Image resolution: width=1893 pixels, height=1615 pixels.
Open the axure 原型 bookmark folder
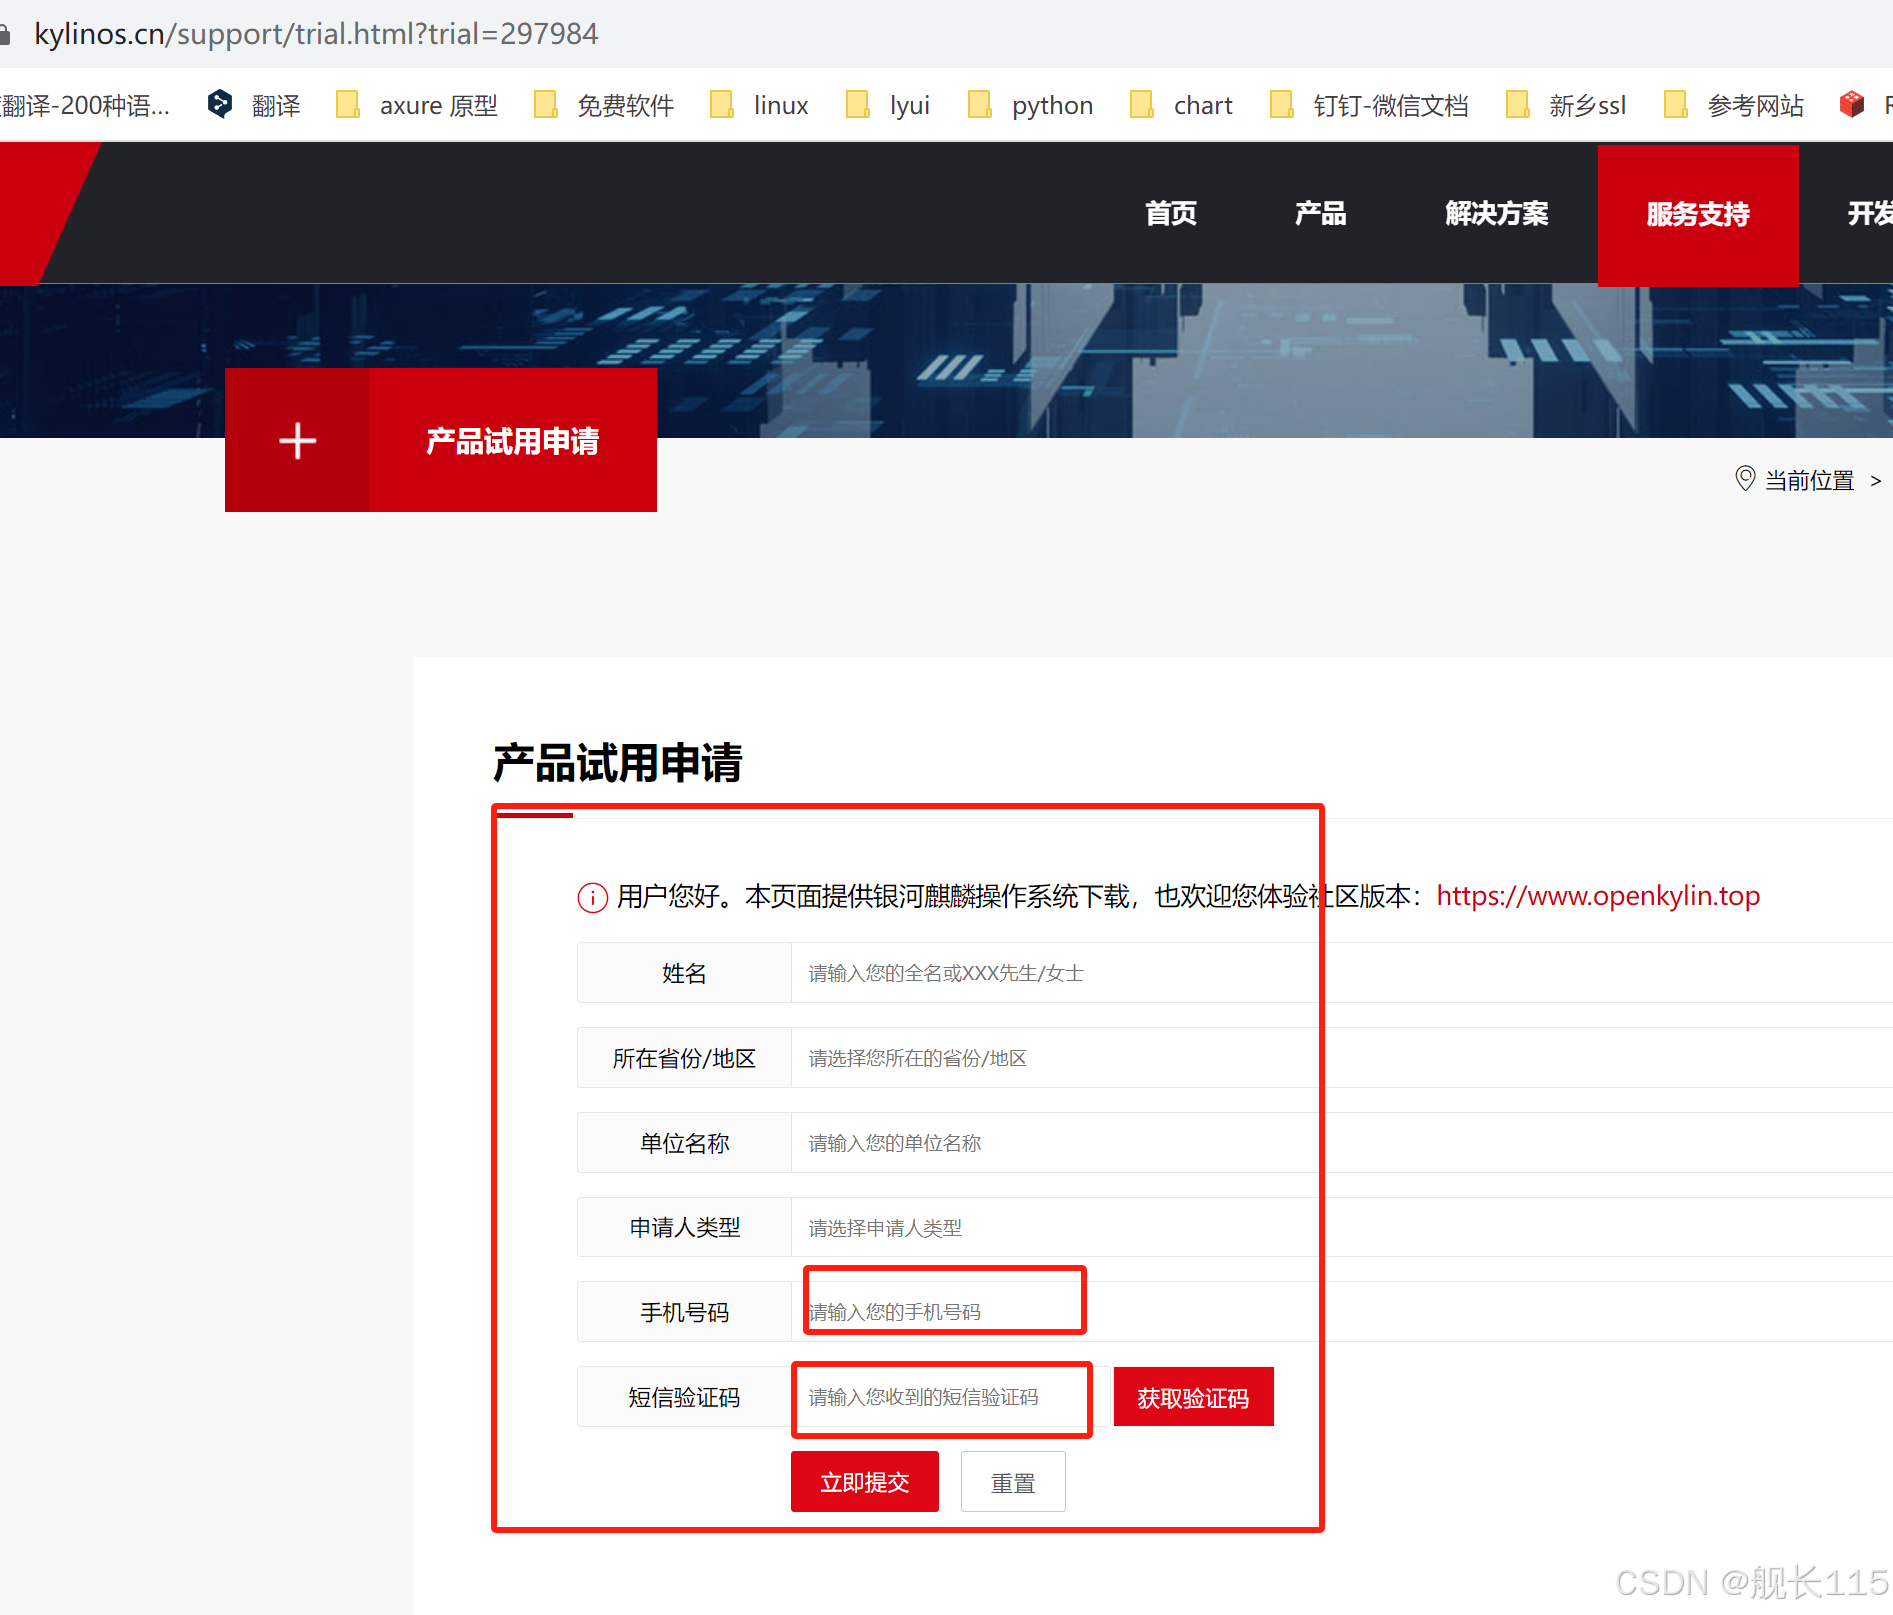tap(417, 105)
